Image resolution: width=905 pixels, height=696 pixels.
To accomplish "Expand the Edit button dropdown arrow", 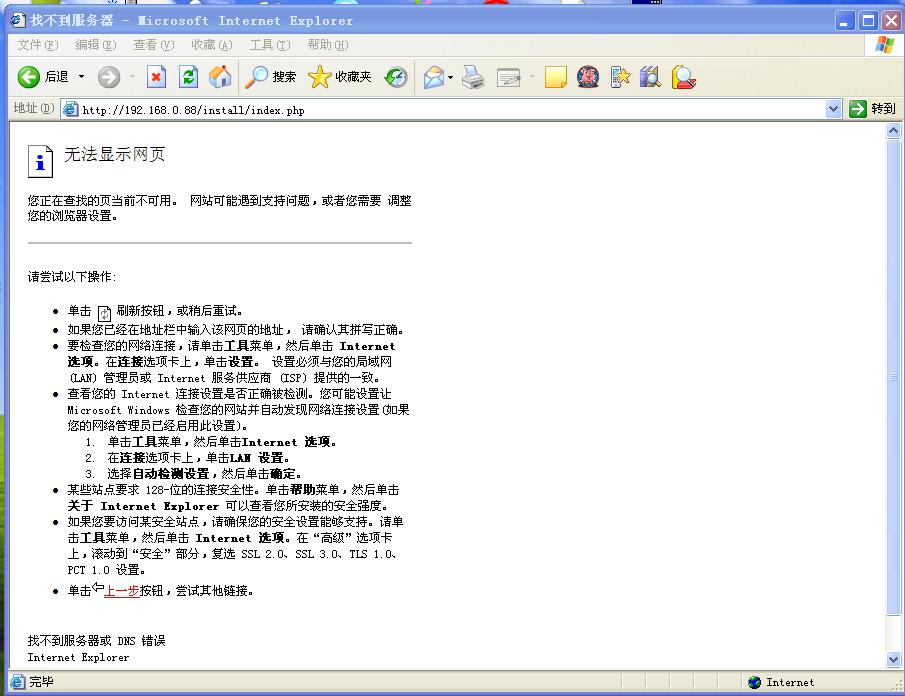I will pyautogui.click(x=532, y=77).
